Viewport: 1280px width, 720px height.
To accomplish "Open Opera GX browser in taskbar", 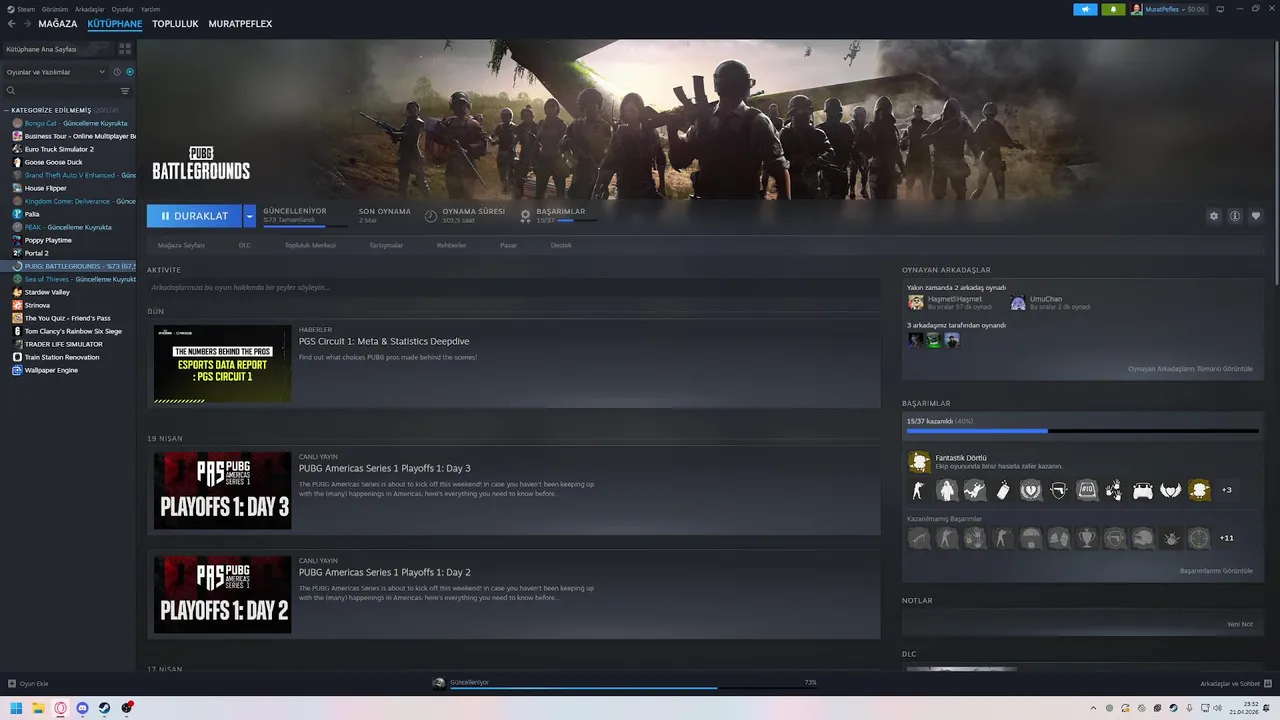I will tap(61, 708).
